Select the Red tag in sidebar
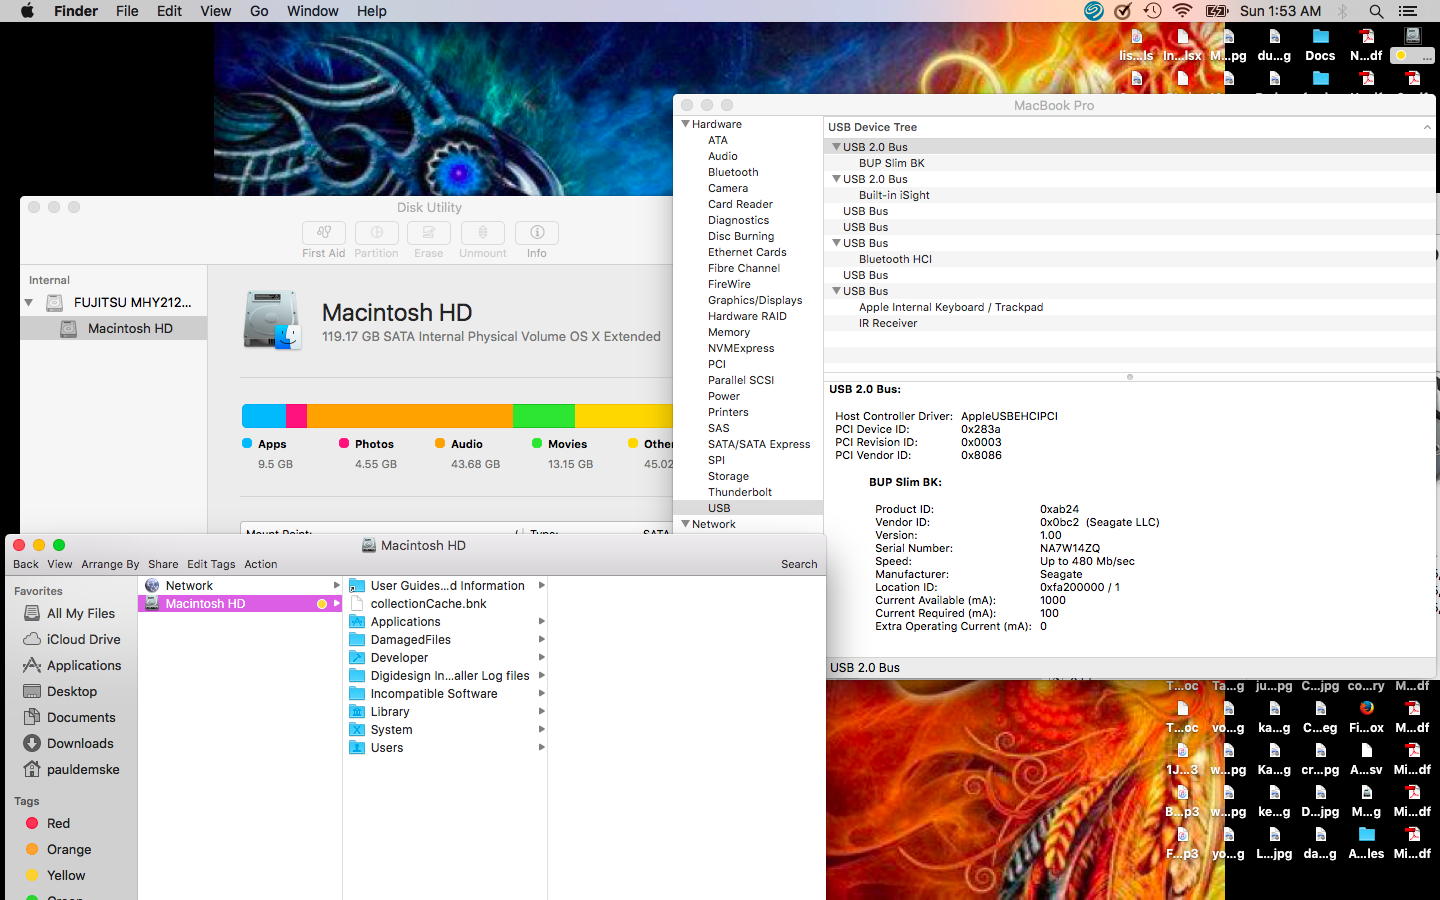 (x=58, y=823)
